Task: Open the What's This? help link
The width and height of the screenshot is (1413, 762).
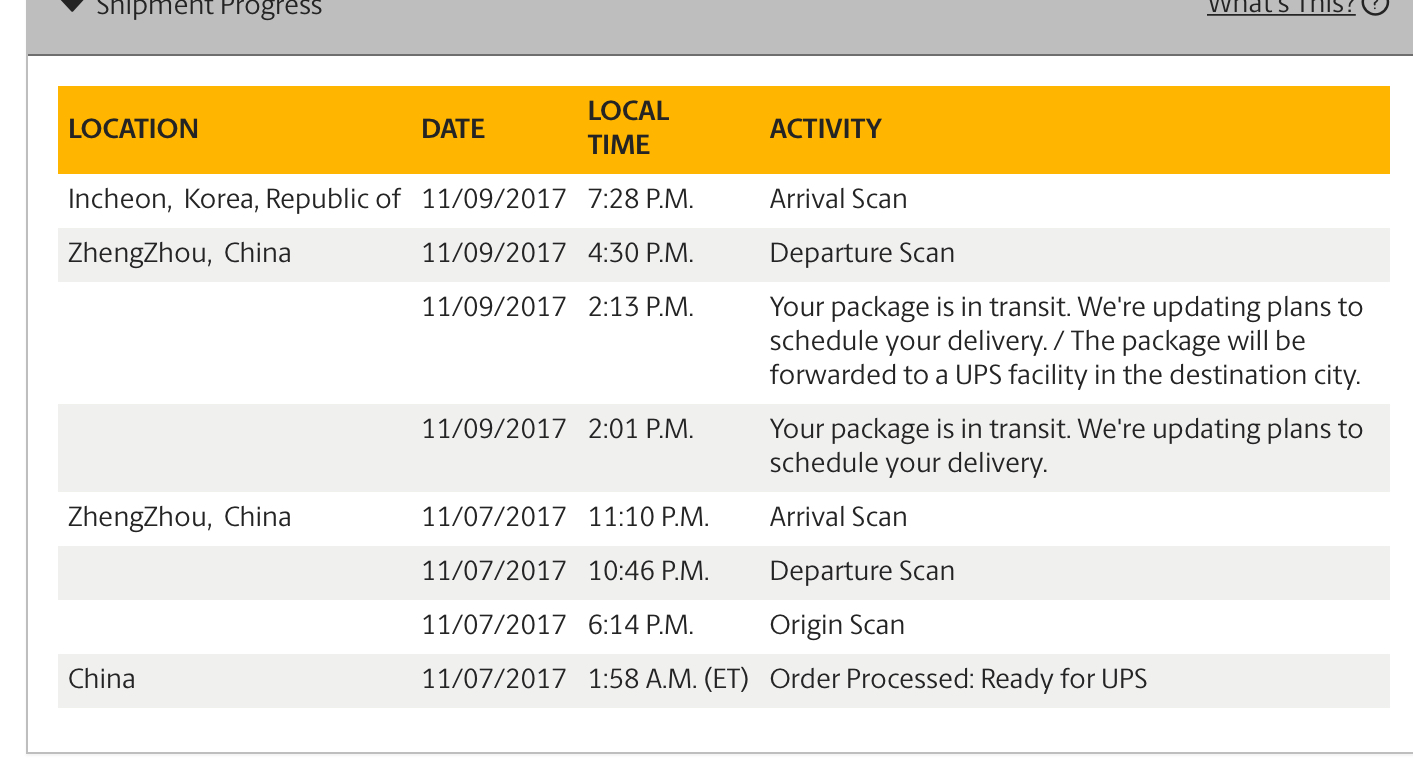Action: (x=1281, y=6)
